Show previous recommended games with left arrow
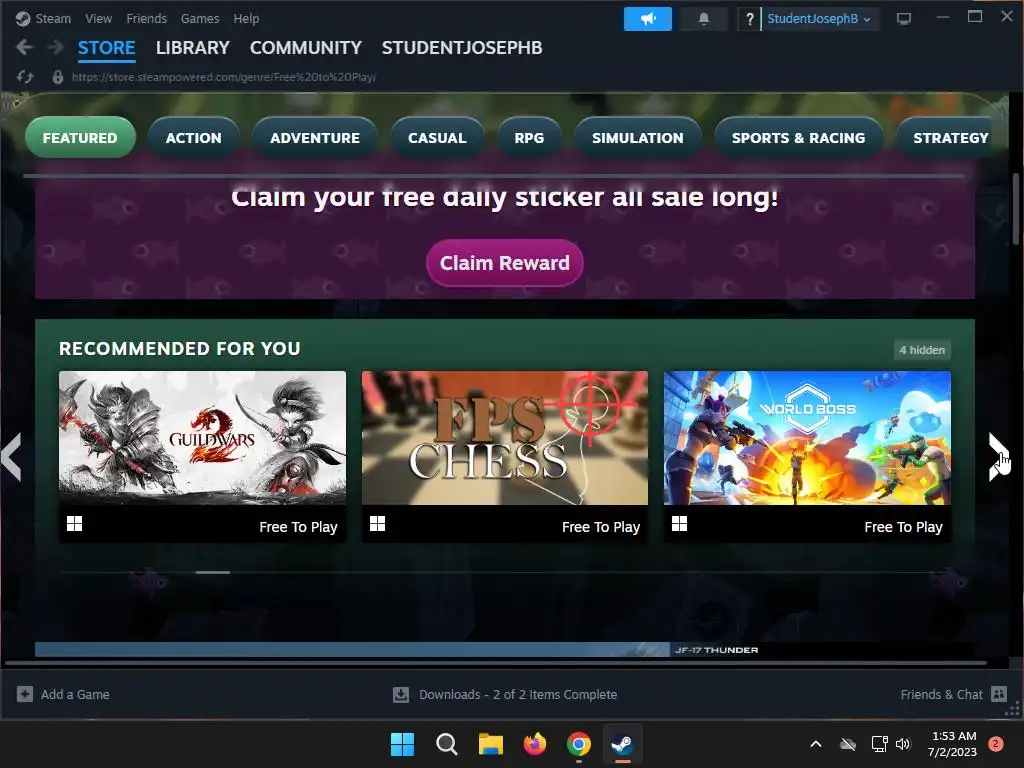Screen dimensions: 1024x768 [12, 456]
